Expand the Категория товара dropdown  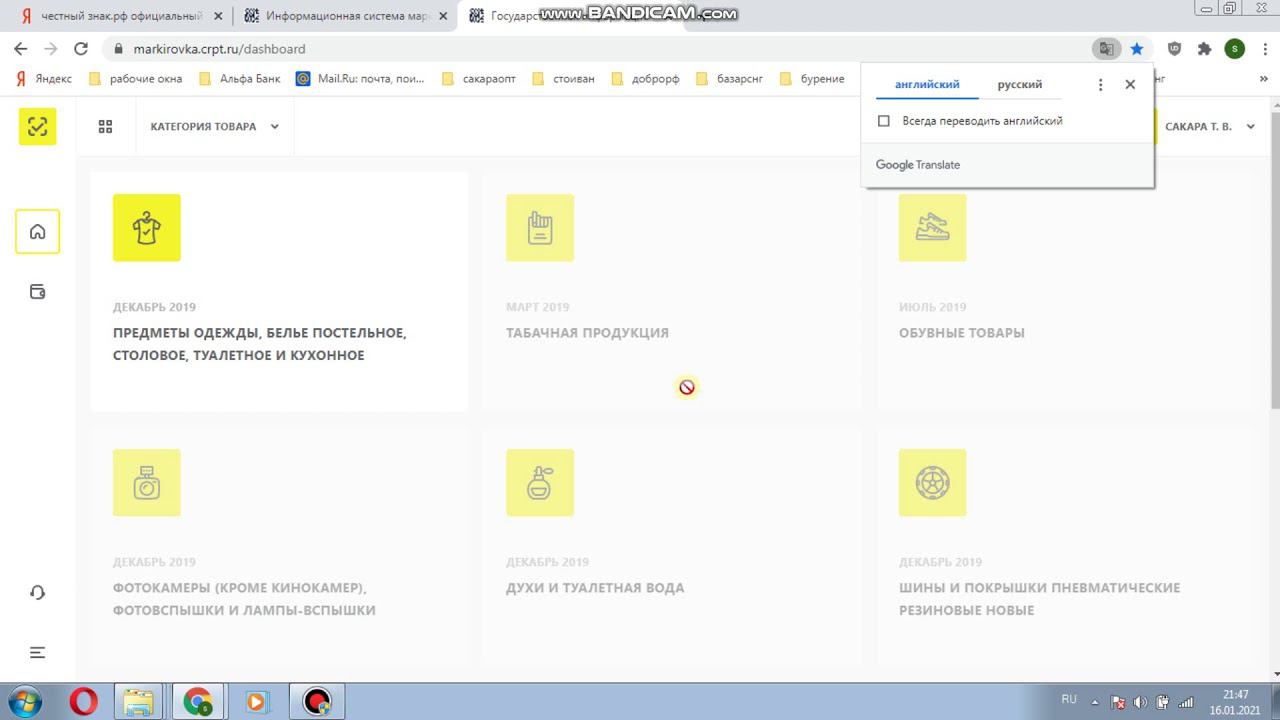pos(215,127)
